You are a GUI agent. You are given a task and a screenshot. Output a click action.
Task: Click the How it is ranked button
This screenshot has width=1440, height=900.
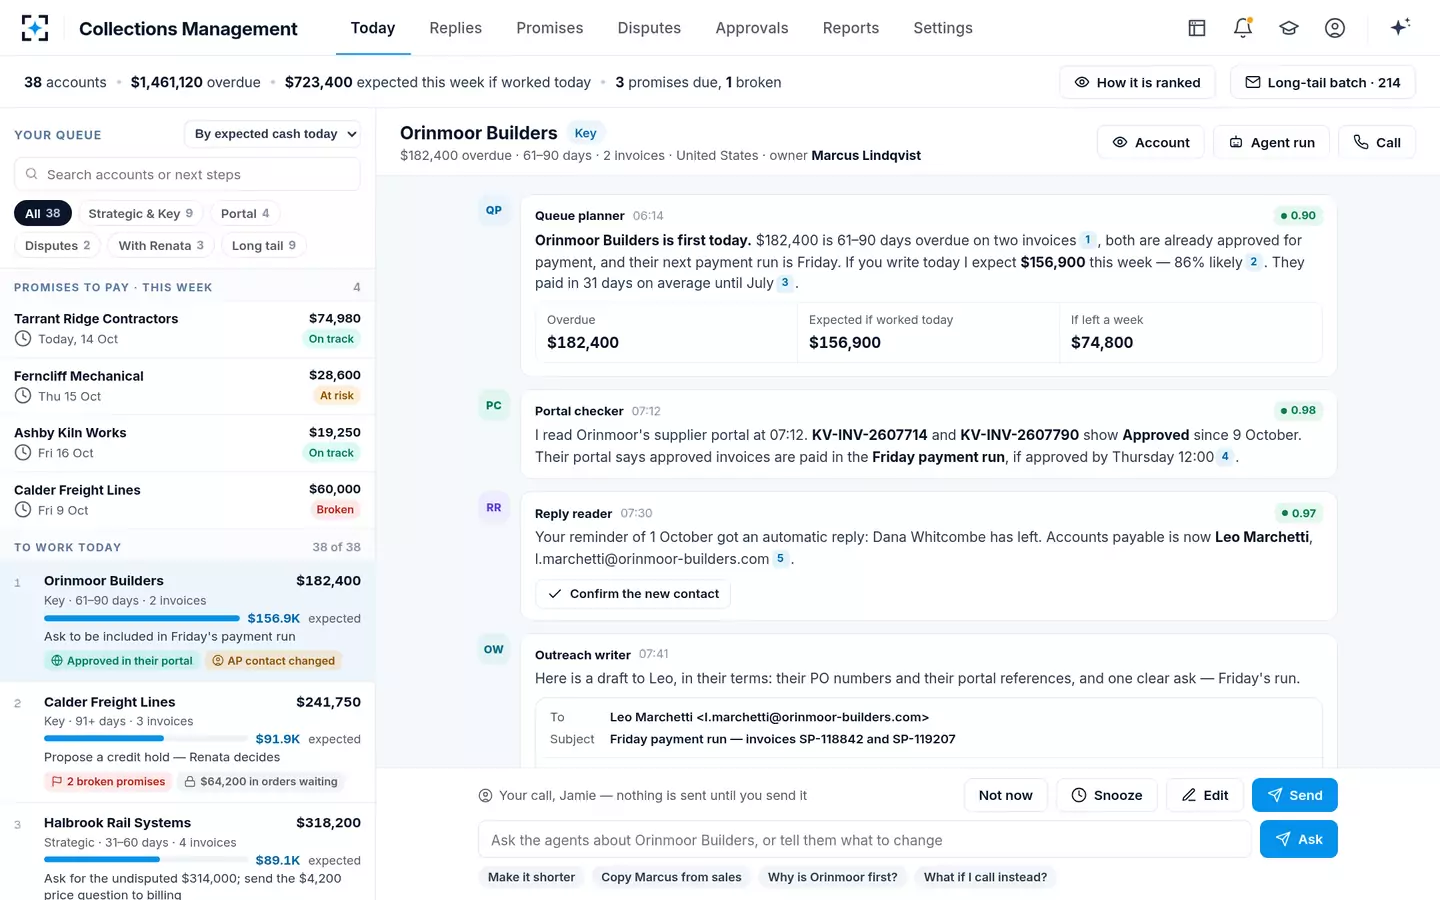[1137, 82]
